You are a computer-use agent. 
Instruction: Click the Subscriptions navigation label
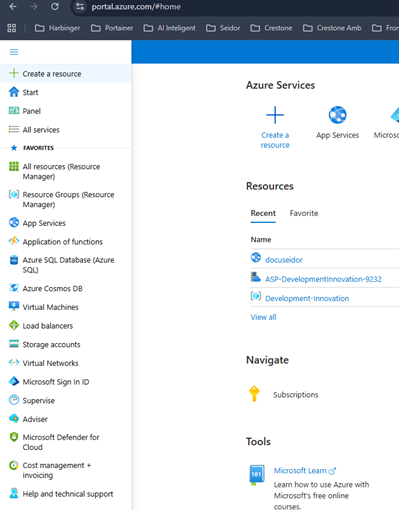tap(296, 395)
